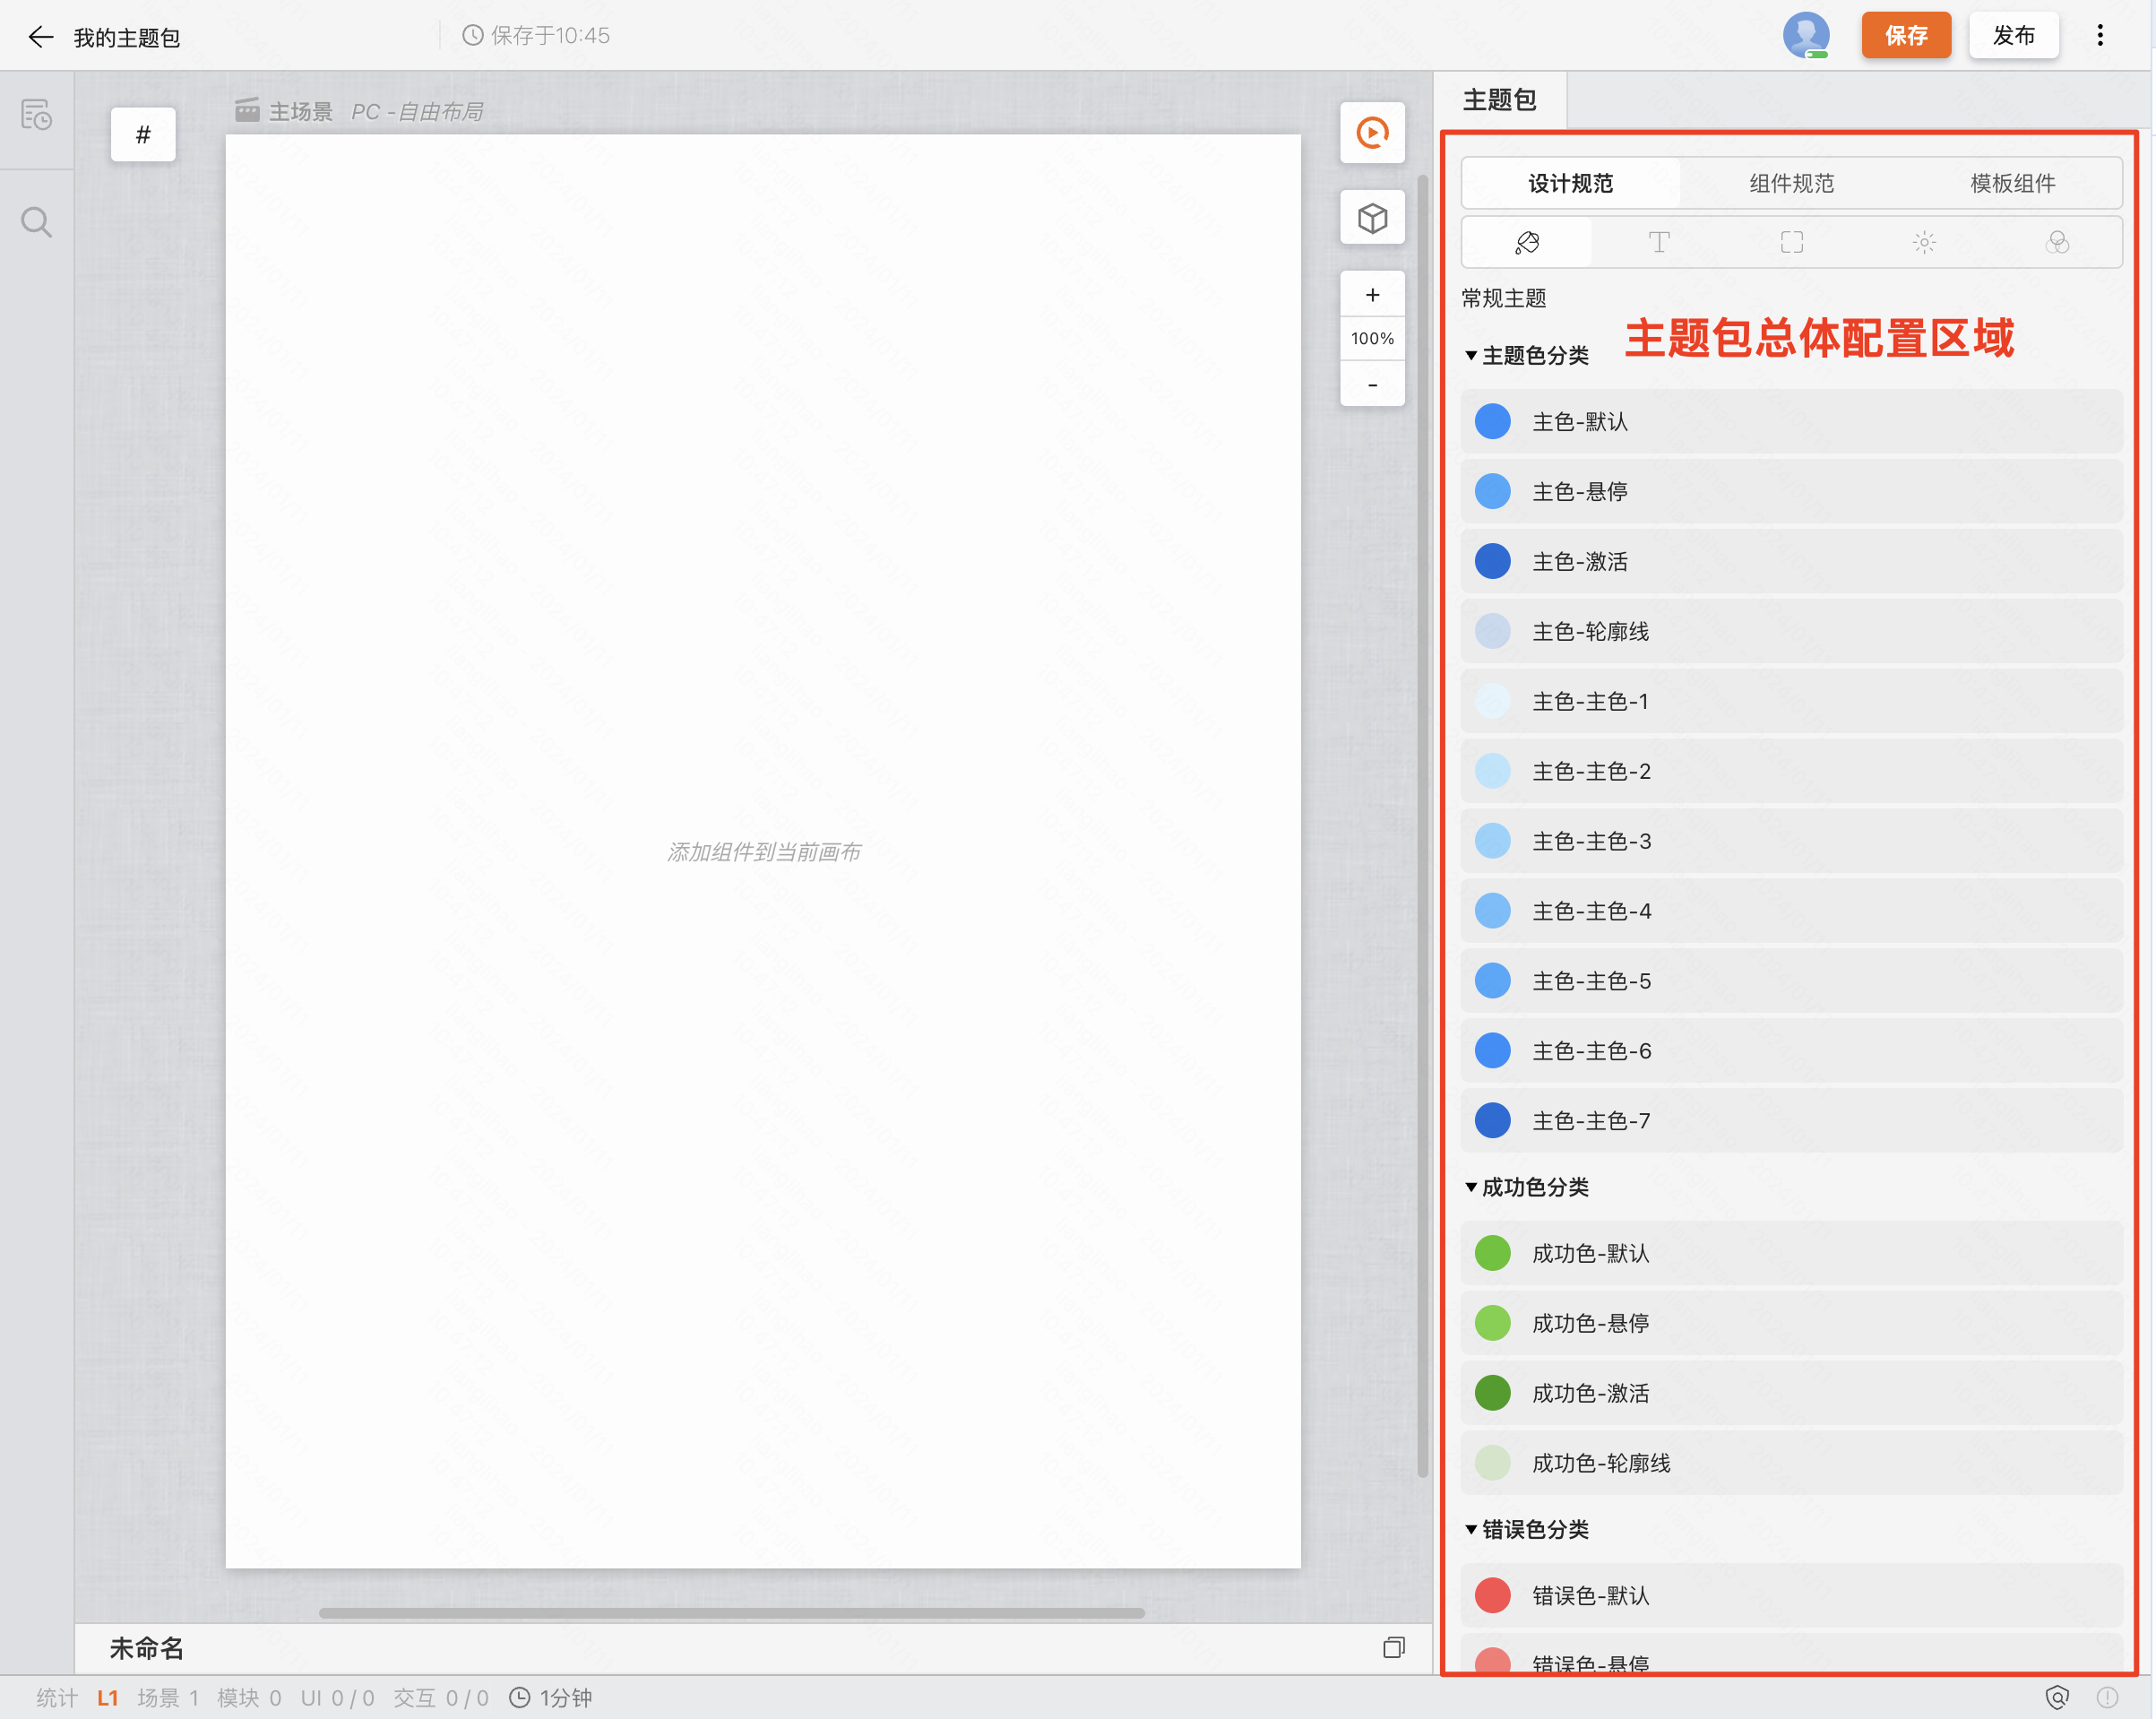Click the main scene clapboard icon
Screen dimensions: 2156x1719
point(247,110)
